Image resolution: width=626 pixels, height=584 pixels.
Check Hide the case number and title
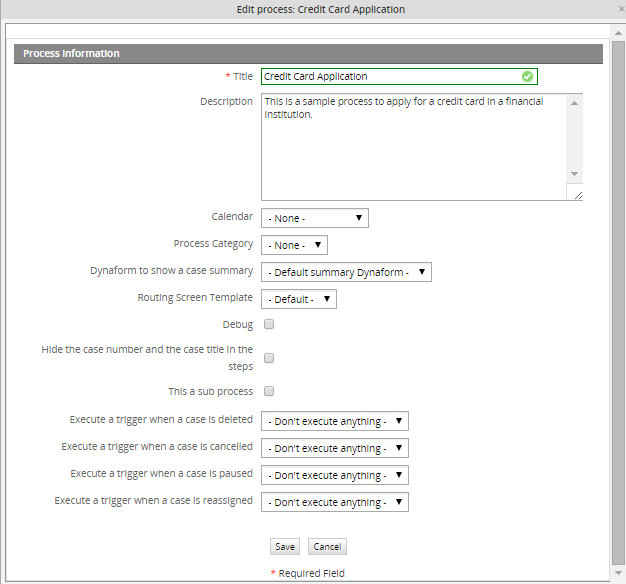269,358
